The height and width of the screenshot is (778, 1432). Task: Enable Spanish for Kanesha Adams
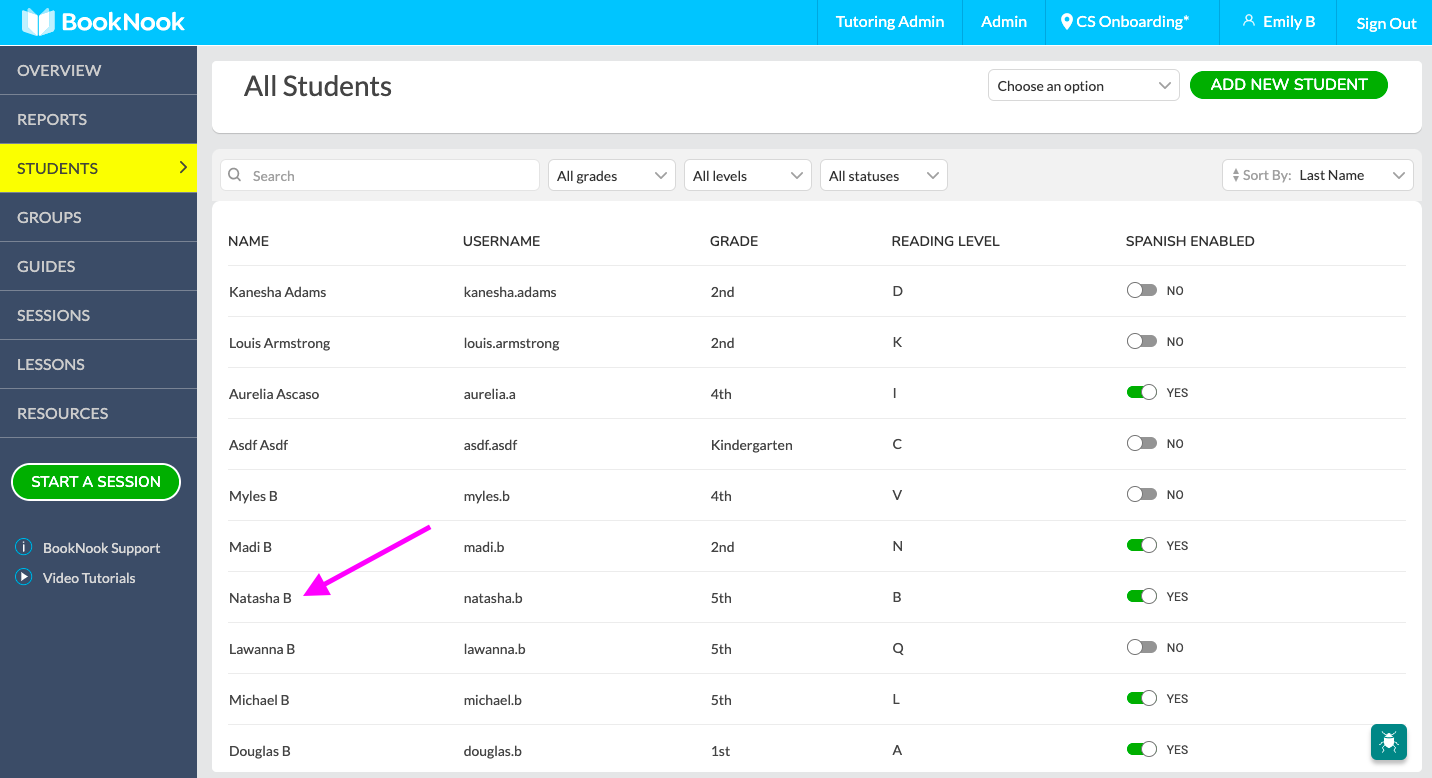(1141, 290)
